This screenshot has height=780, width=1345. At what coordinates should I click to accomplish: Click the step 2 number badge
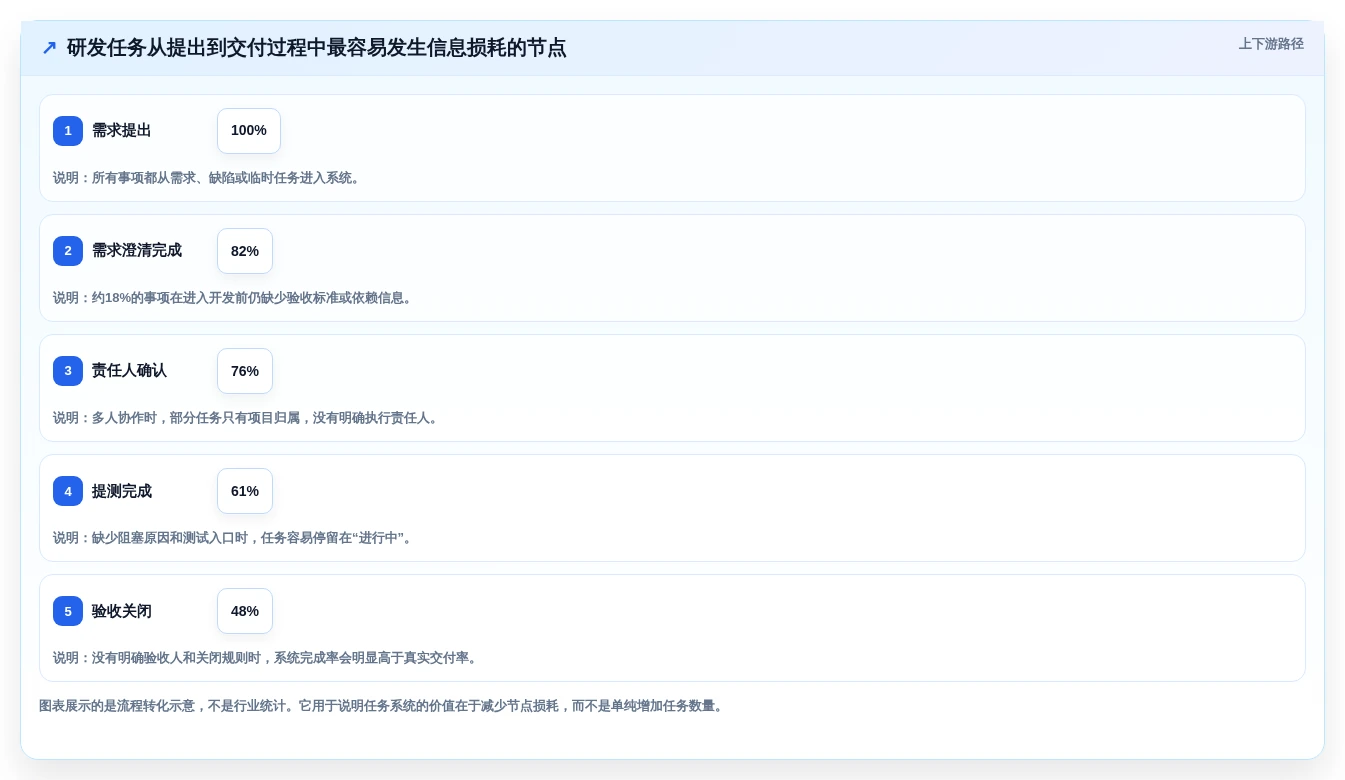pyautogui.click(x=68, y=251)
